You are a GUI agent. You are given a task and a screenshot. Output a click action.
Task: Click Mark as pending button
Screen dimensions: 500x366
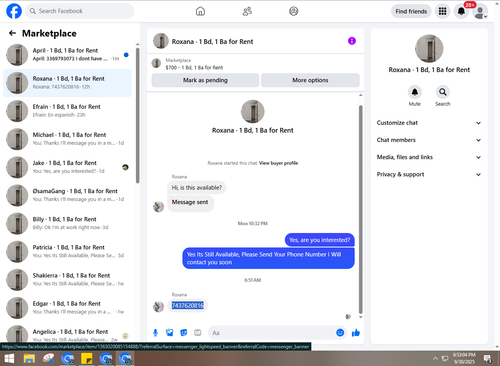click(x=205, y=80)
